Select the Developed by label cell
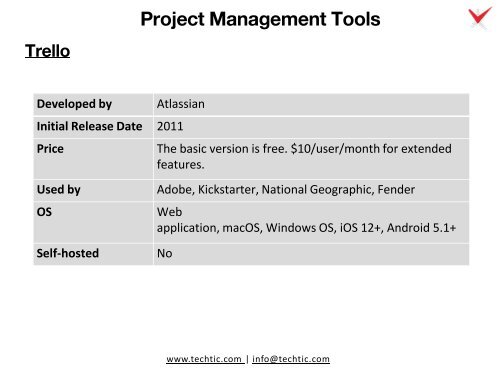The image size is (500, 375). coord(93,104)
